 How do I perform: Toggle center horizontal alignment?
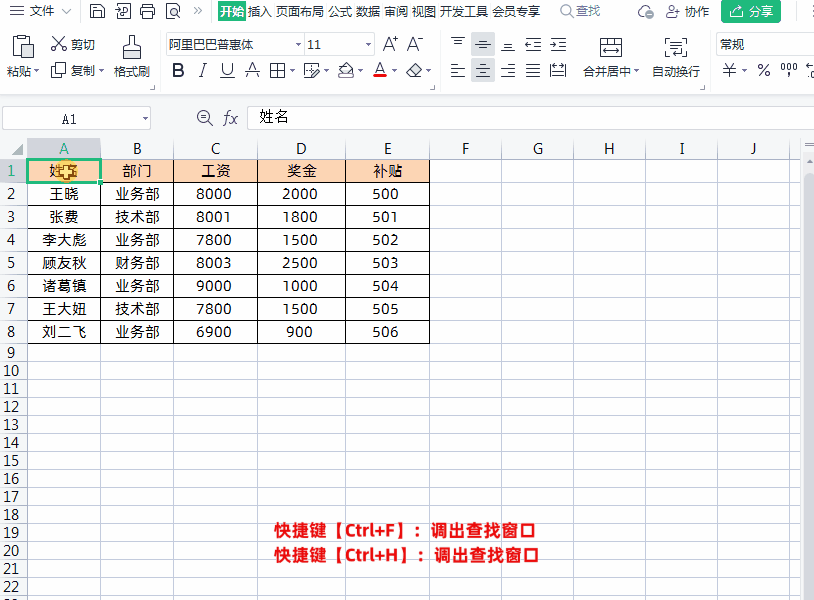coord(483,70)
